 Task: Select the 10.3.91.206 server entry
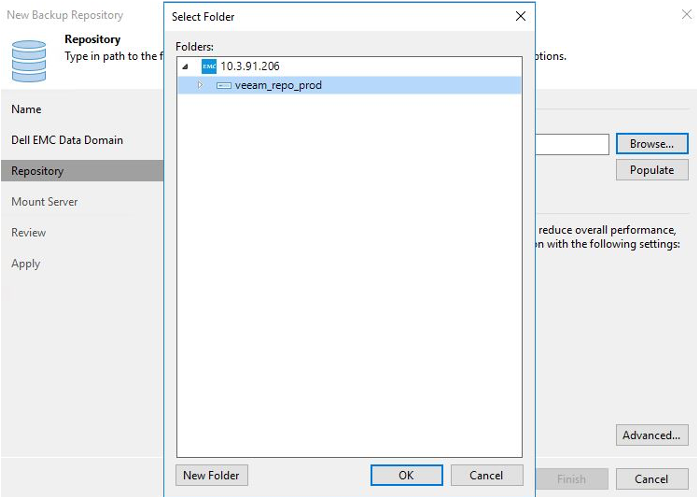(x=250, y=66)
